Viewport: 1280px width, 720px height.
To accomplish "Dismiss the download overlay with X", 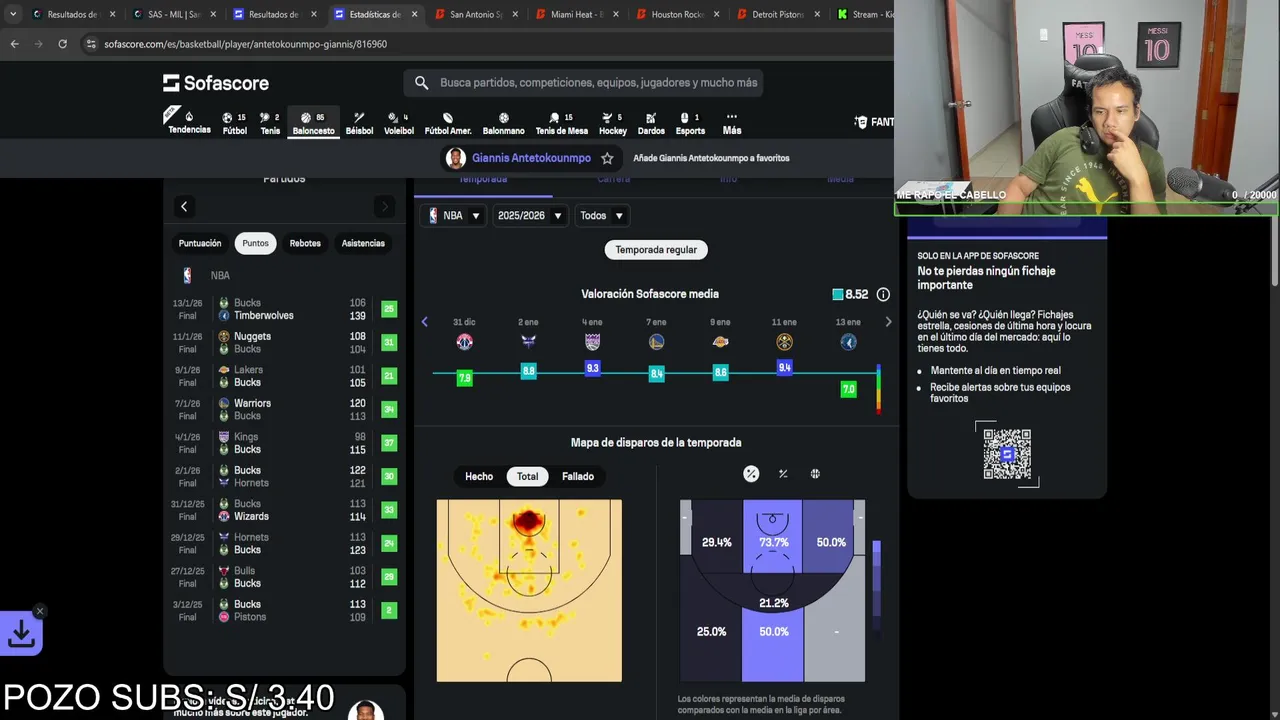I will 40,611.
